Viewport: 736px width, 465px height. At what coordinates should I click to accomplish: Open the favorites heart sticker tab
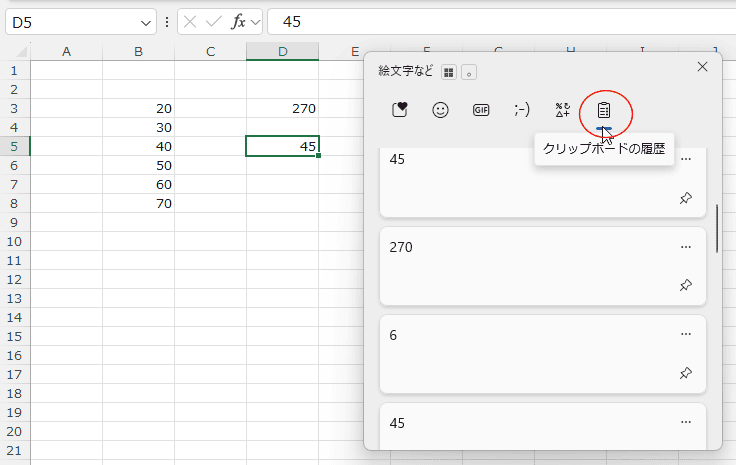399,110
